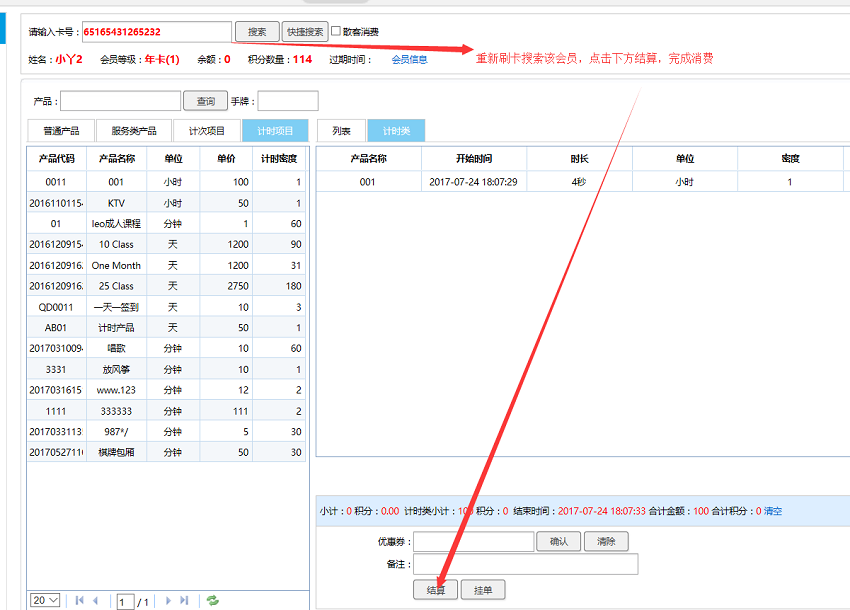Click the 搜索 button beside card number
The width and height of the screenshot is (850, 610).
point(257,32)
